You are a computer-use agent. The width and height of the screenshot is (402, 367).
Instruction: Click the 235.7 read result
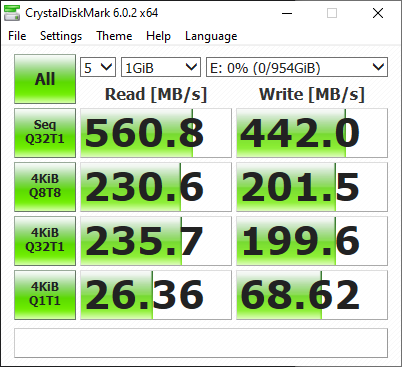click(156, 241)
